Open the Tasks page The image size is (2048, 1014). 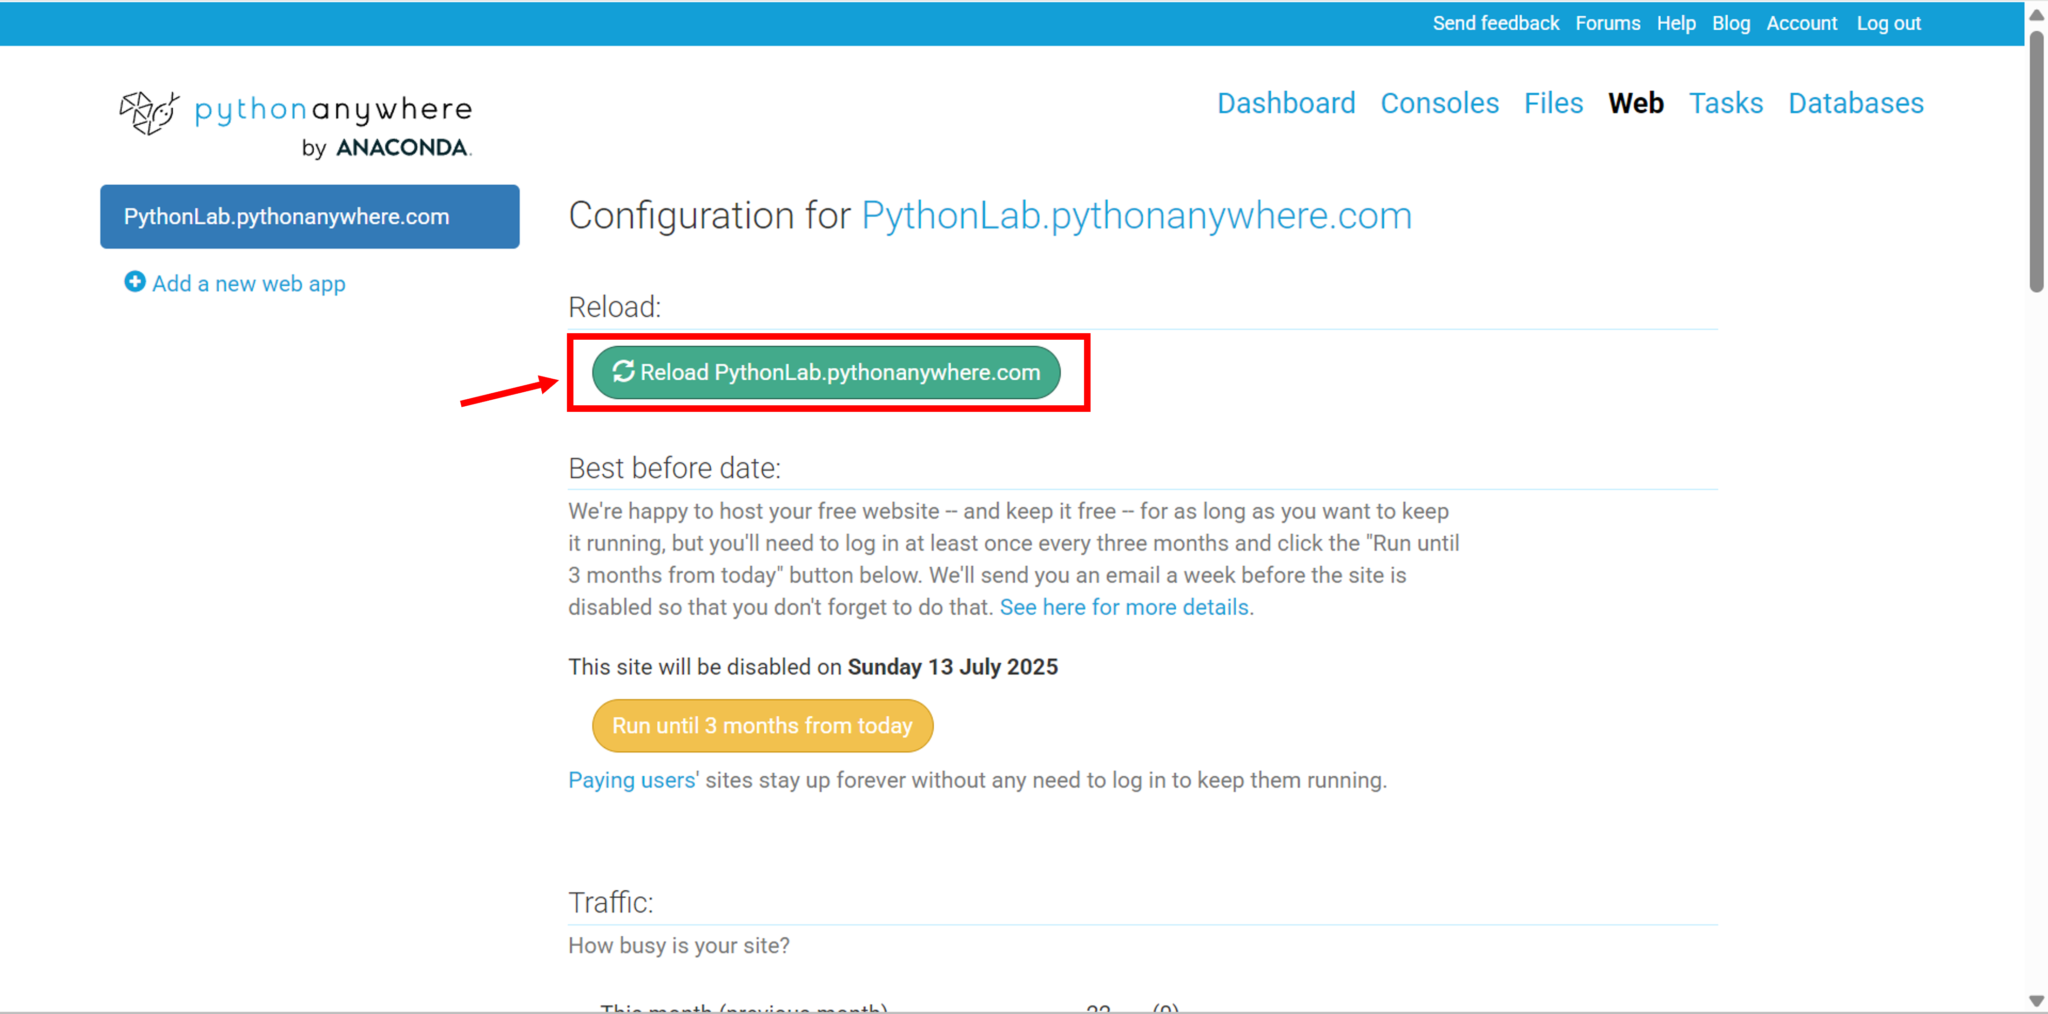tap(1726, 103)
